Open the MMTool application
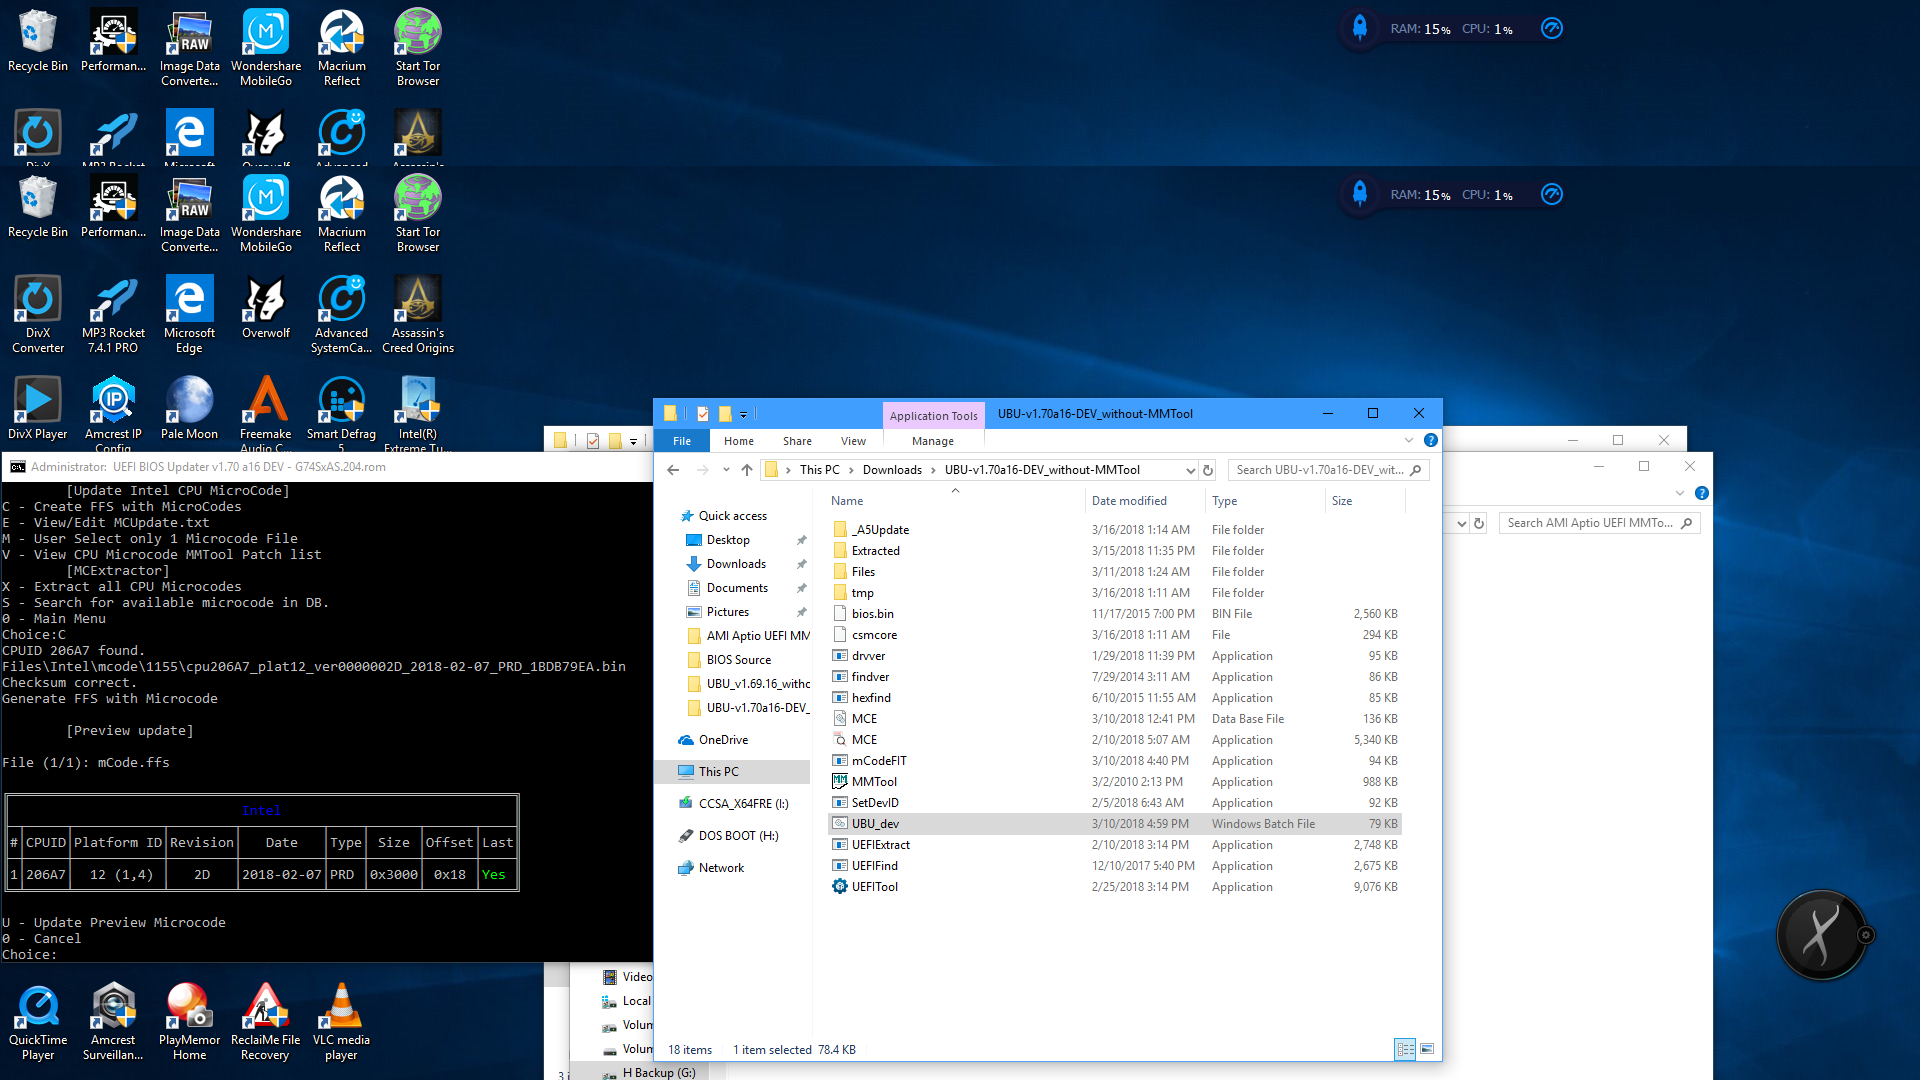The width and height of the screenshot is (1920, 1080). coord(876,781)
